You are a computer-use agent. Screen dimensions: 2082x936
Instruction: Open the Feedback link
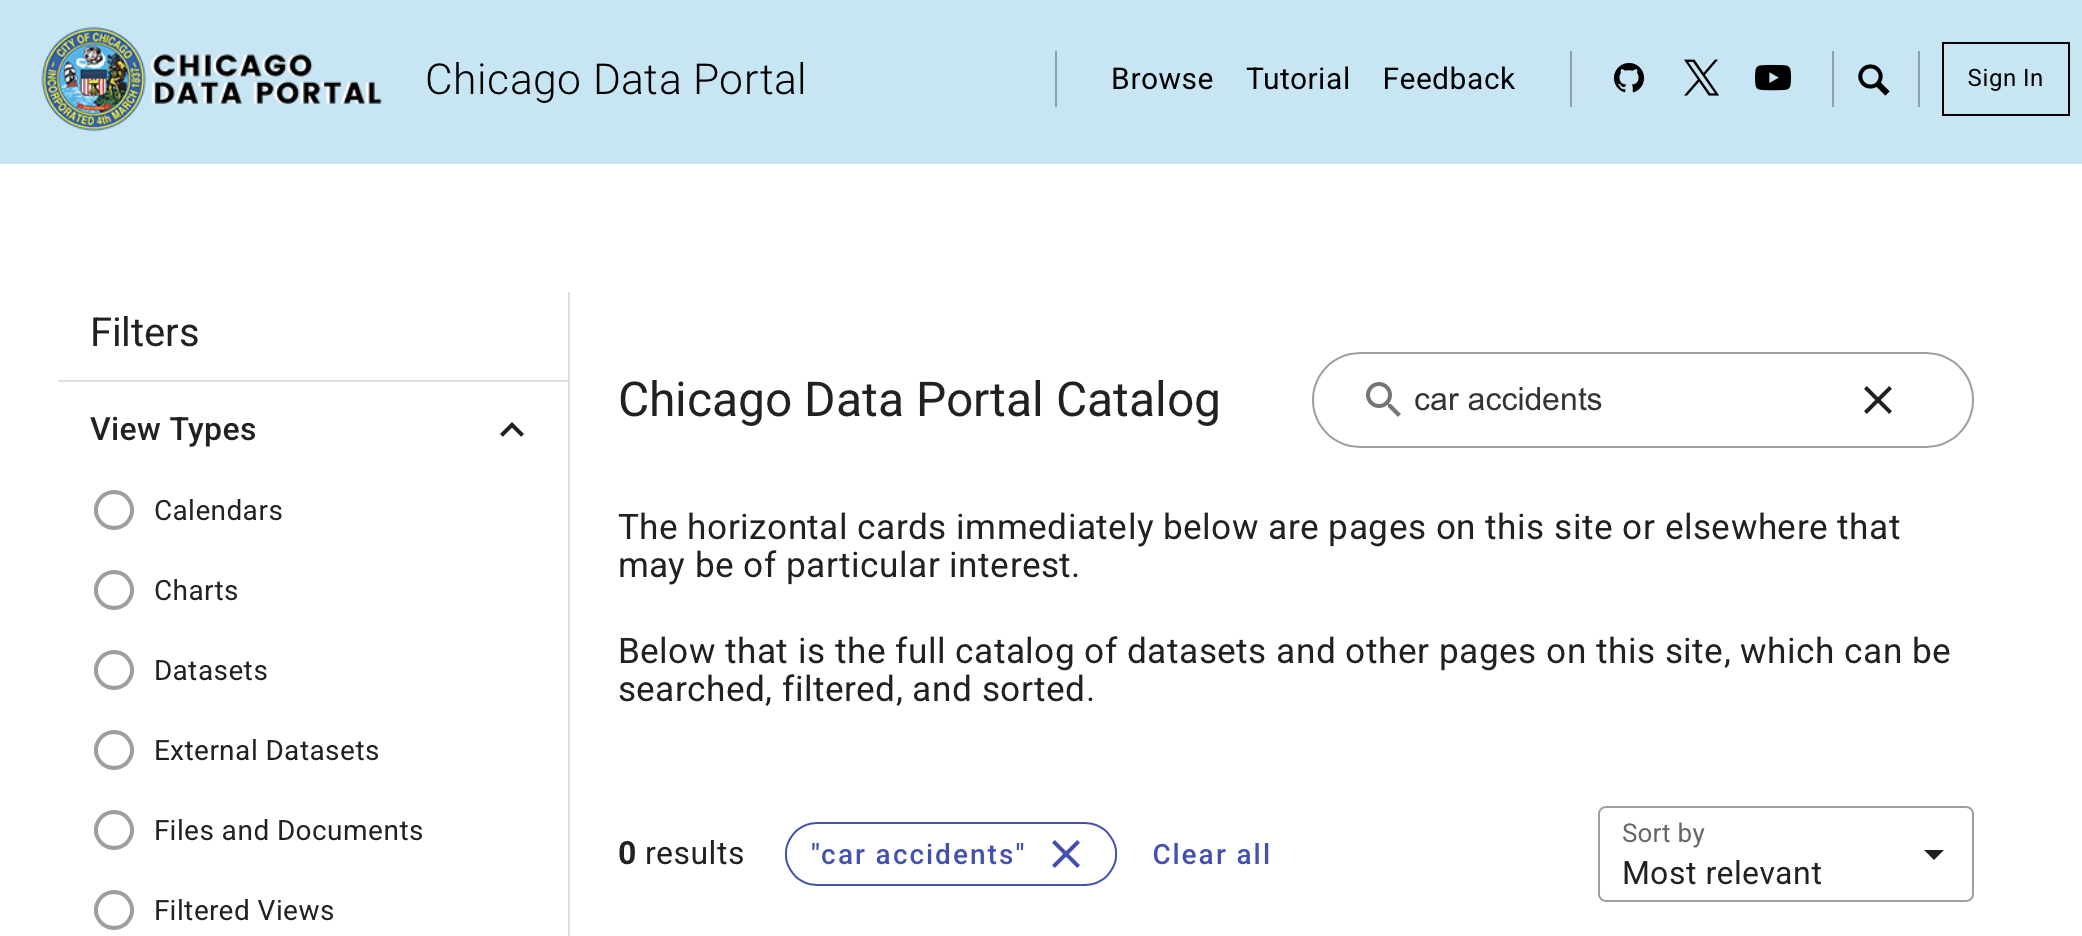coord(1448,79)
